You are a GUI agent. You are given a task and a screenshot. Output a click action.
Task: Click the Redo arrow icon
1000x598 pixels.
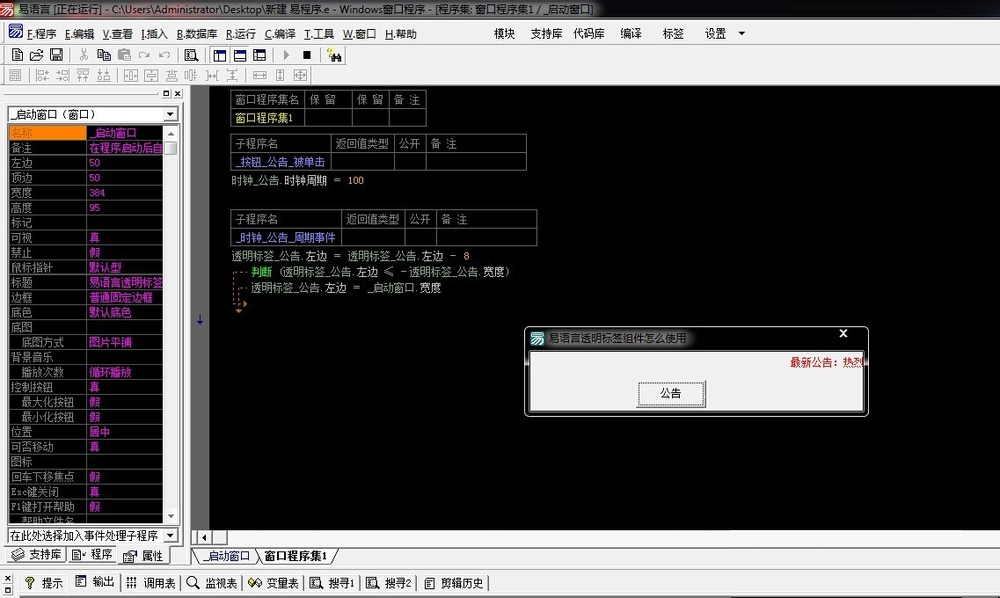point(144,55)
